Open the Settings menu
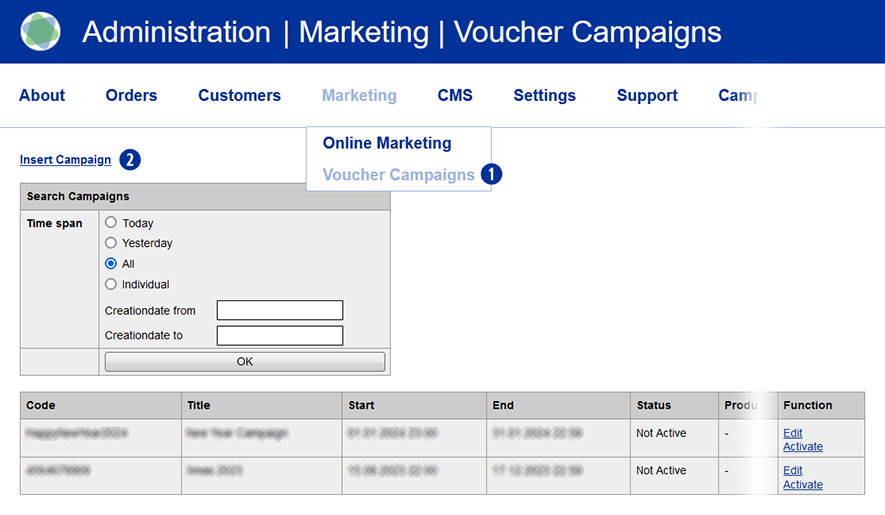The width and height of the screenshot is (885, 515). pos(544,96)
